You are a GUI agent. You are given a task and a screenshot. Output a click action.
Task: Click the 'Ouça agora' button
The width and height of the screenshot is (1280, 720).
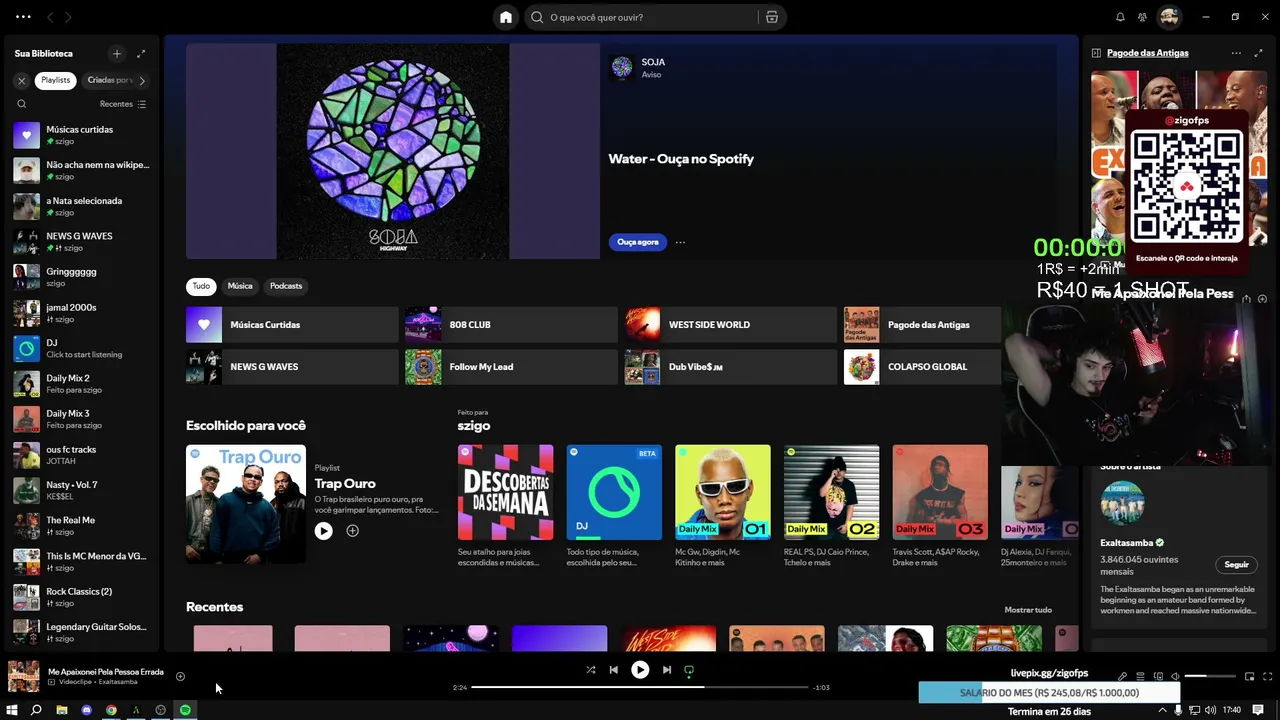pos(638,242)
